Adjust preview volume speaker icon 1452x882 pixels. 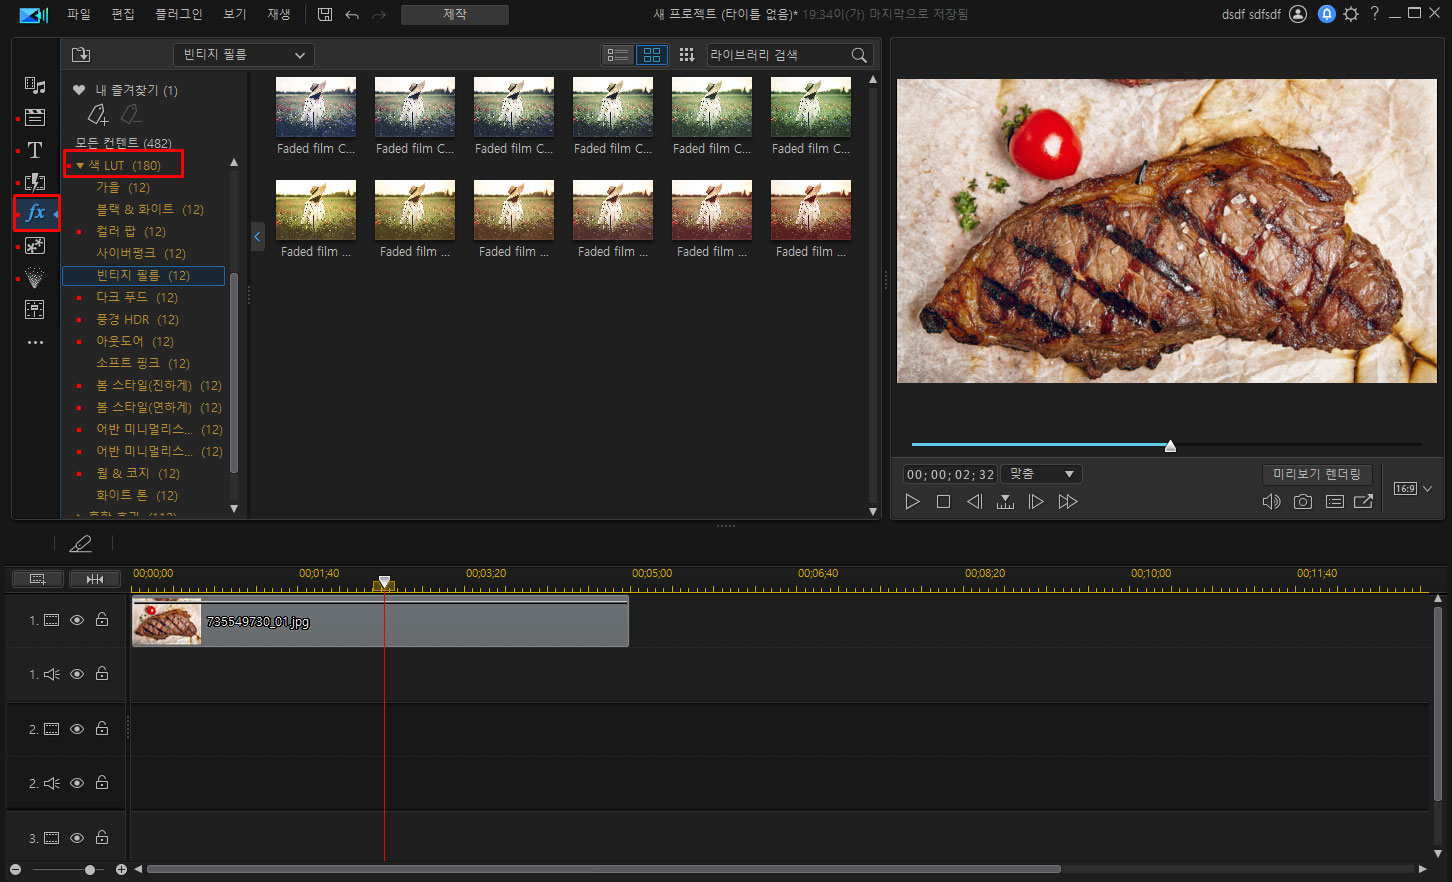click(x=1271, y=502)
